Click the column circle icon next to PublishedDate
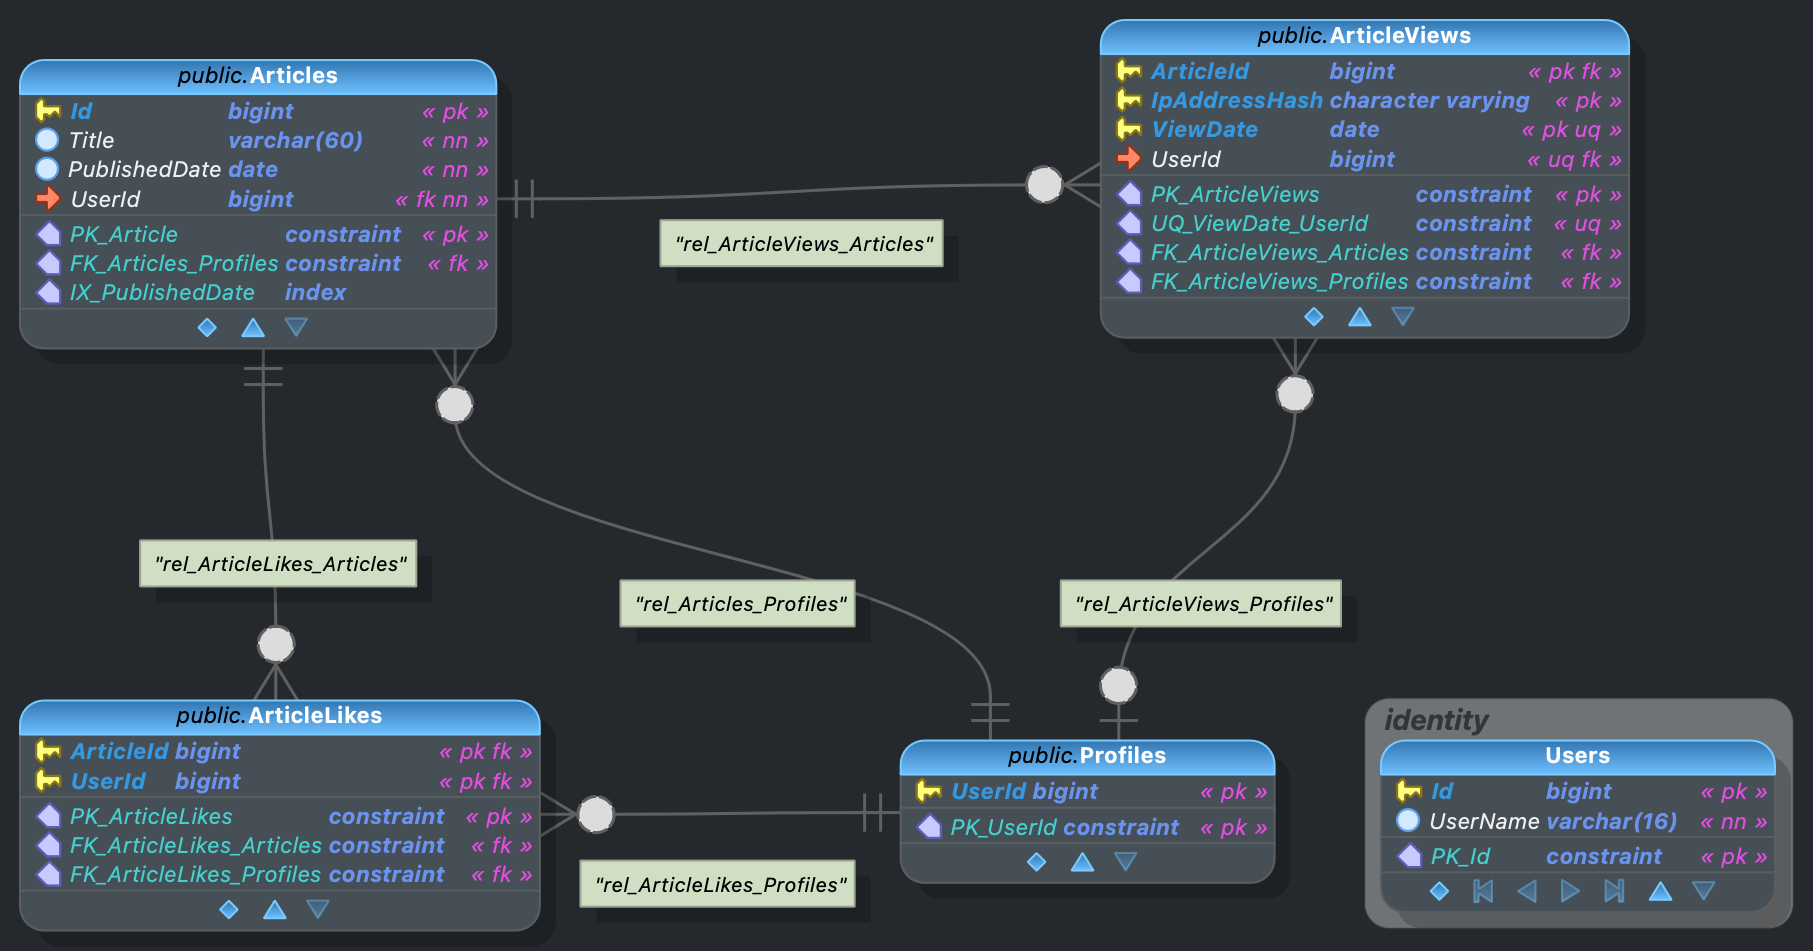 [x=47, y=169]
